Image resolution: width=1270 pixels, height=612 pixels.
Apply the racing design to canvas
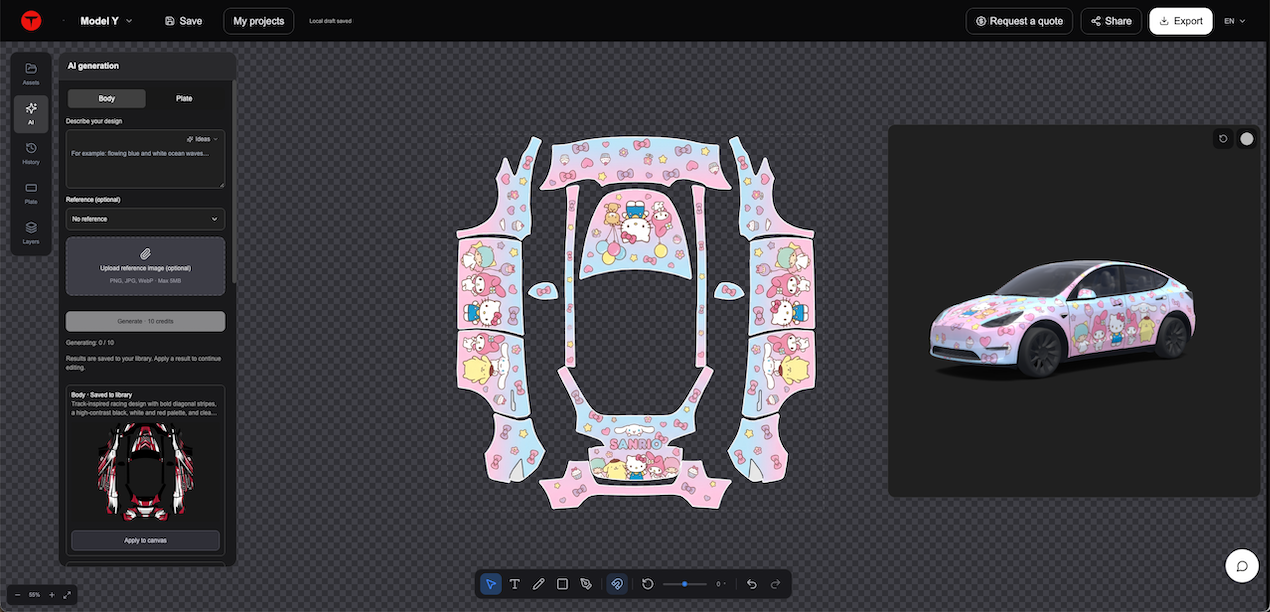pos(145,540)
